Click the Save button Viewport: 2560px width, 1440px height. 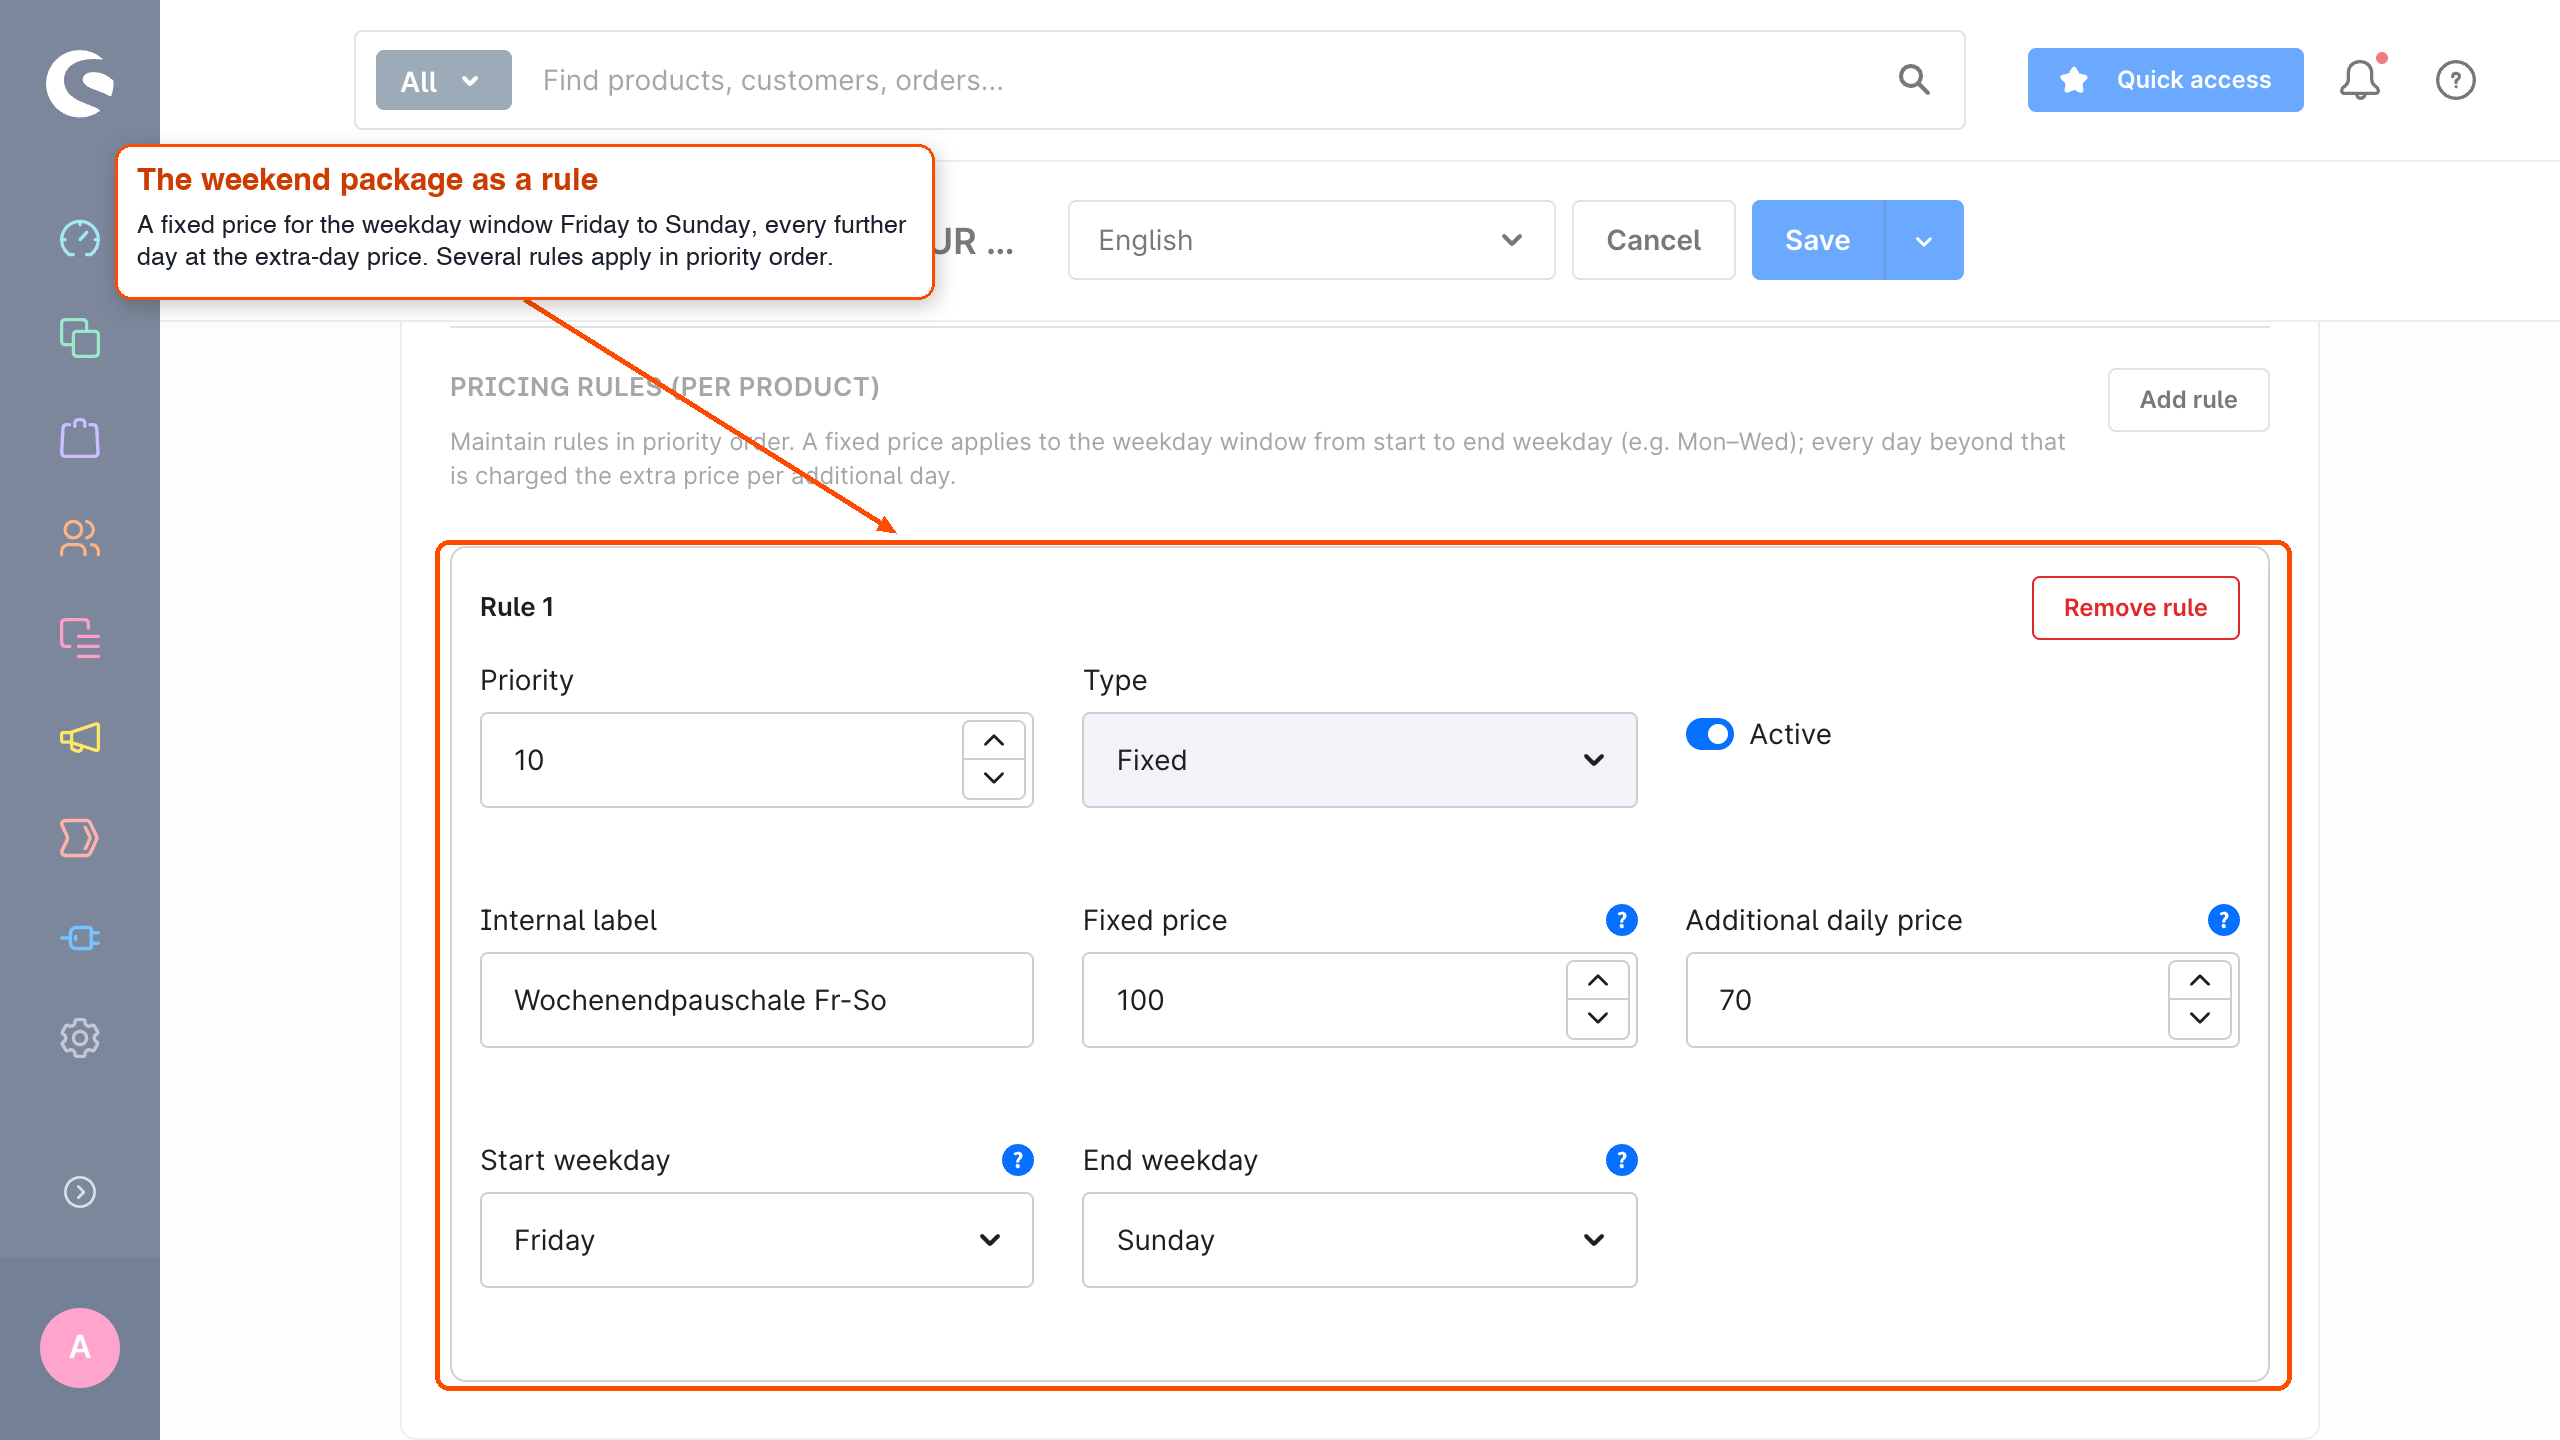(x=1817, y=240)
